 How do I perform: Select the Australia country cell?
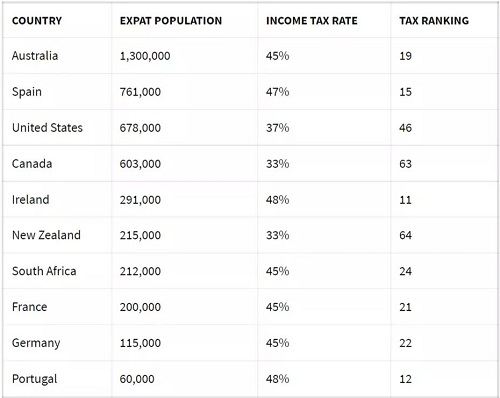[35, 56]
